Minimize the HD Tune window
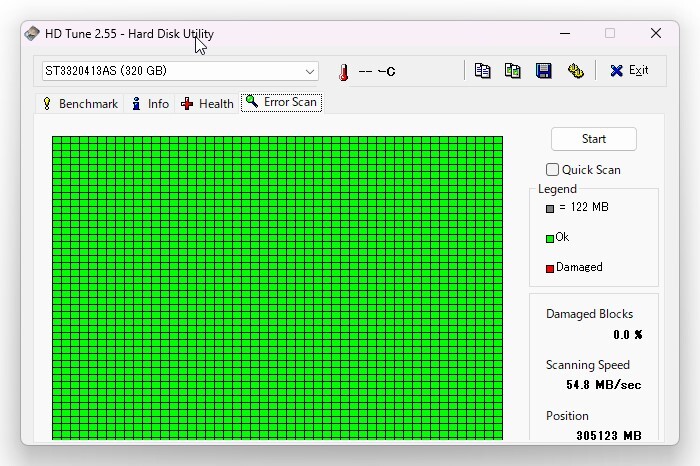The width and height of the screenshot is (700, 466). (x=565, y=33)
